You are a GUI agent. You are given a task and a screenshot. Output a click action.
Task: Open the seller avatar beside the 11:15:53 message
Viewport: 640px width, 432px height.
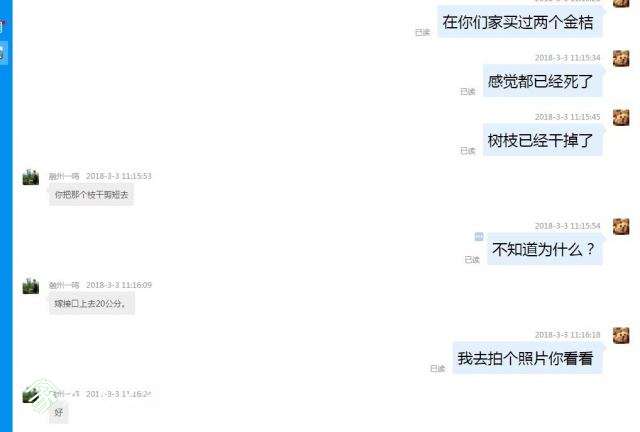(31, 177)
